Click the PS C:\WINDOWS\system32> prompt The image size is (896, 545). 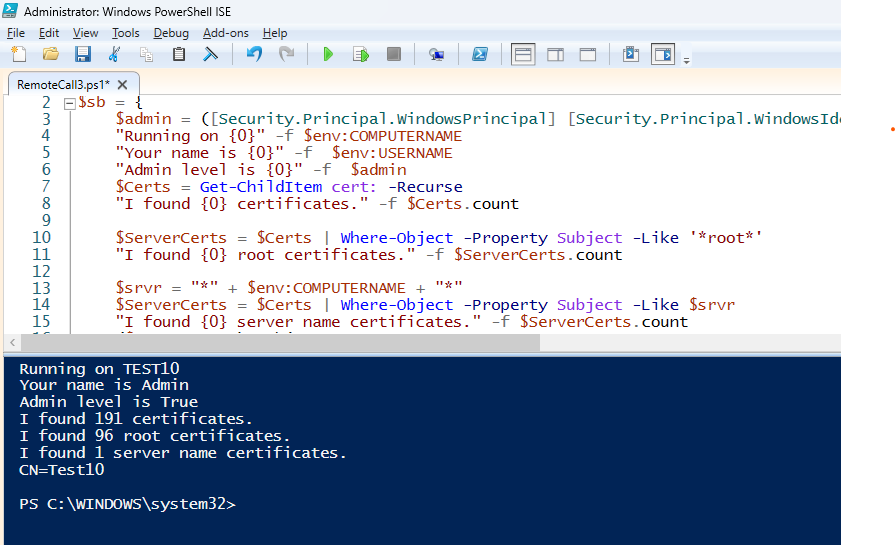(127, 504)
